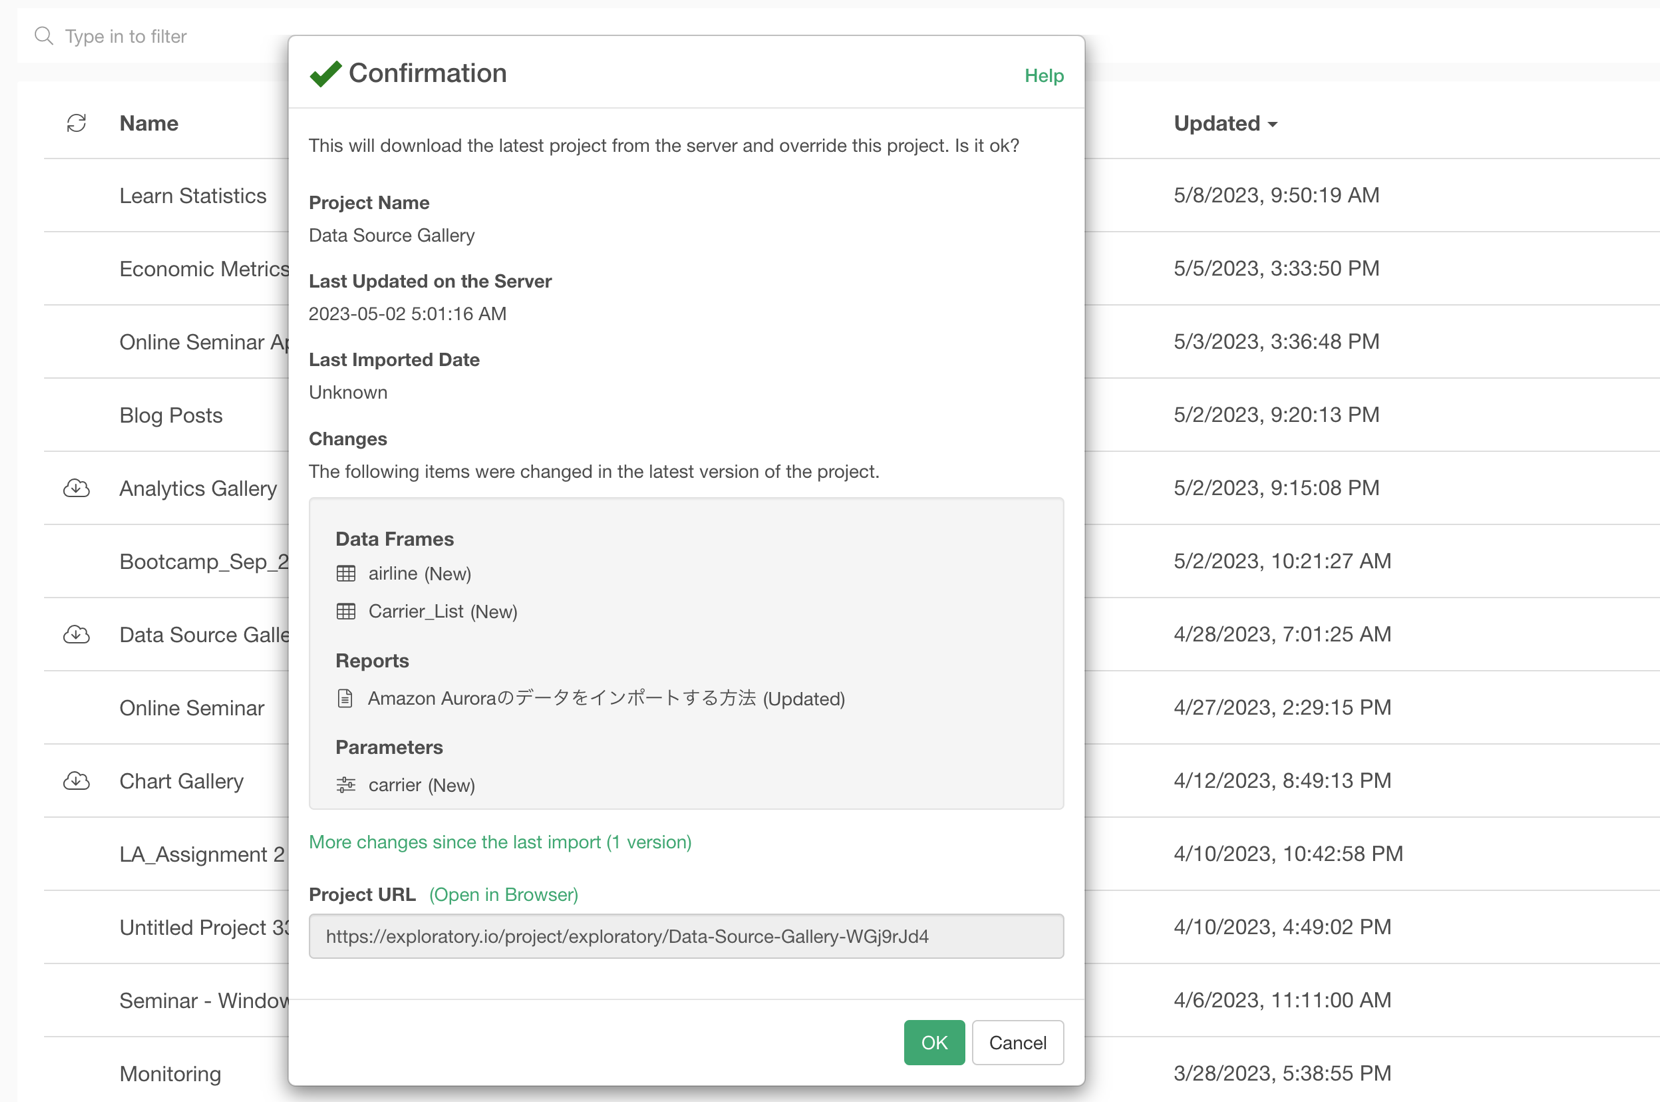
Task: Expand more changes since last import
Action: [x=500, y=842]
